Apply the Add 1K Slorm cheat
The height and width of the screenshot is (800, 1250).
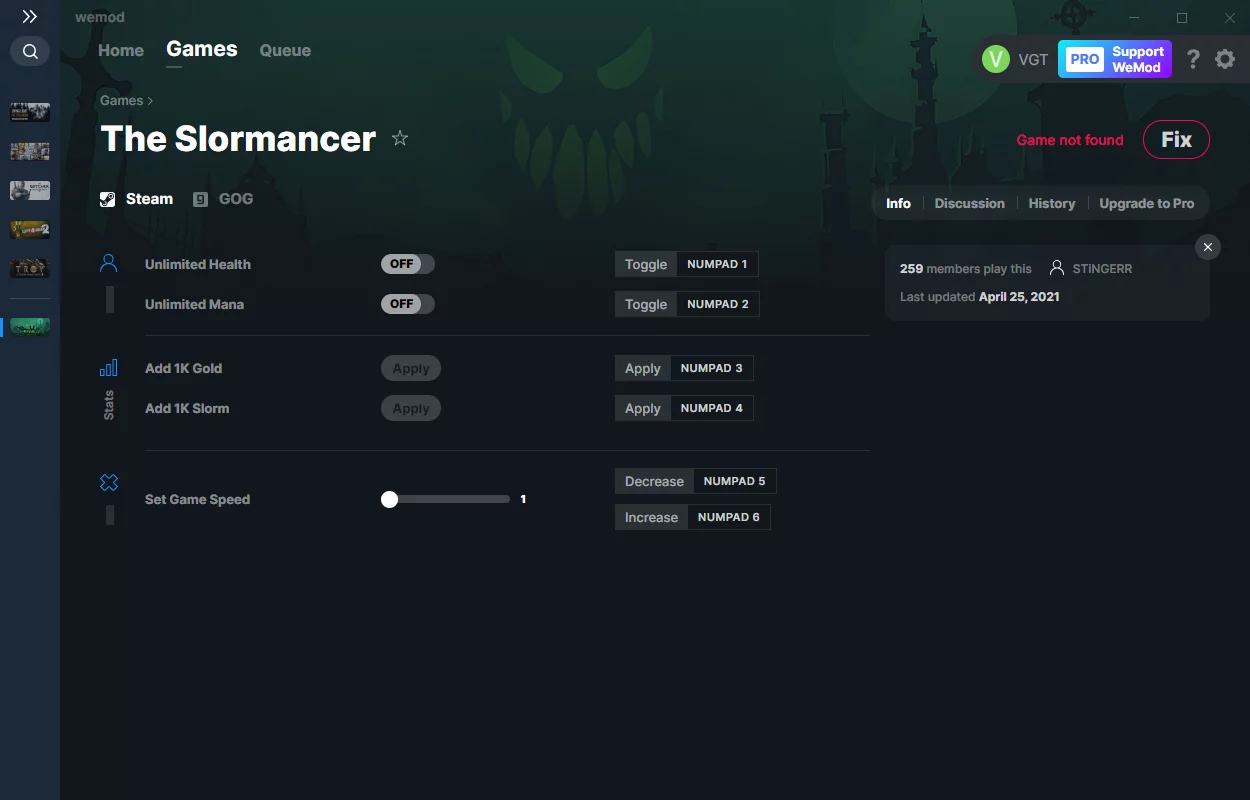(x=411, y=408)
